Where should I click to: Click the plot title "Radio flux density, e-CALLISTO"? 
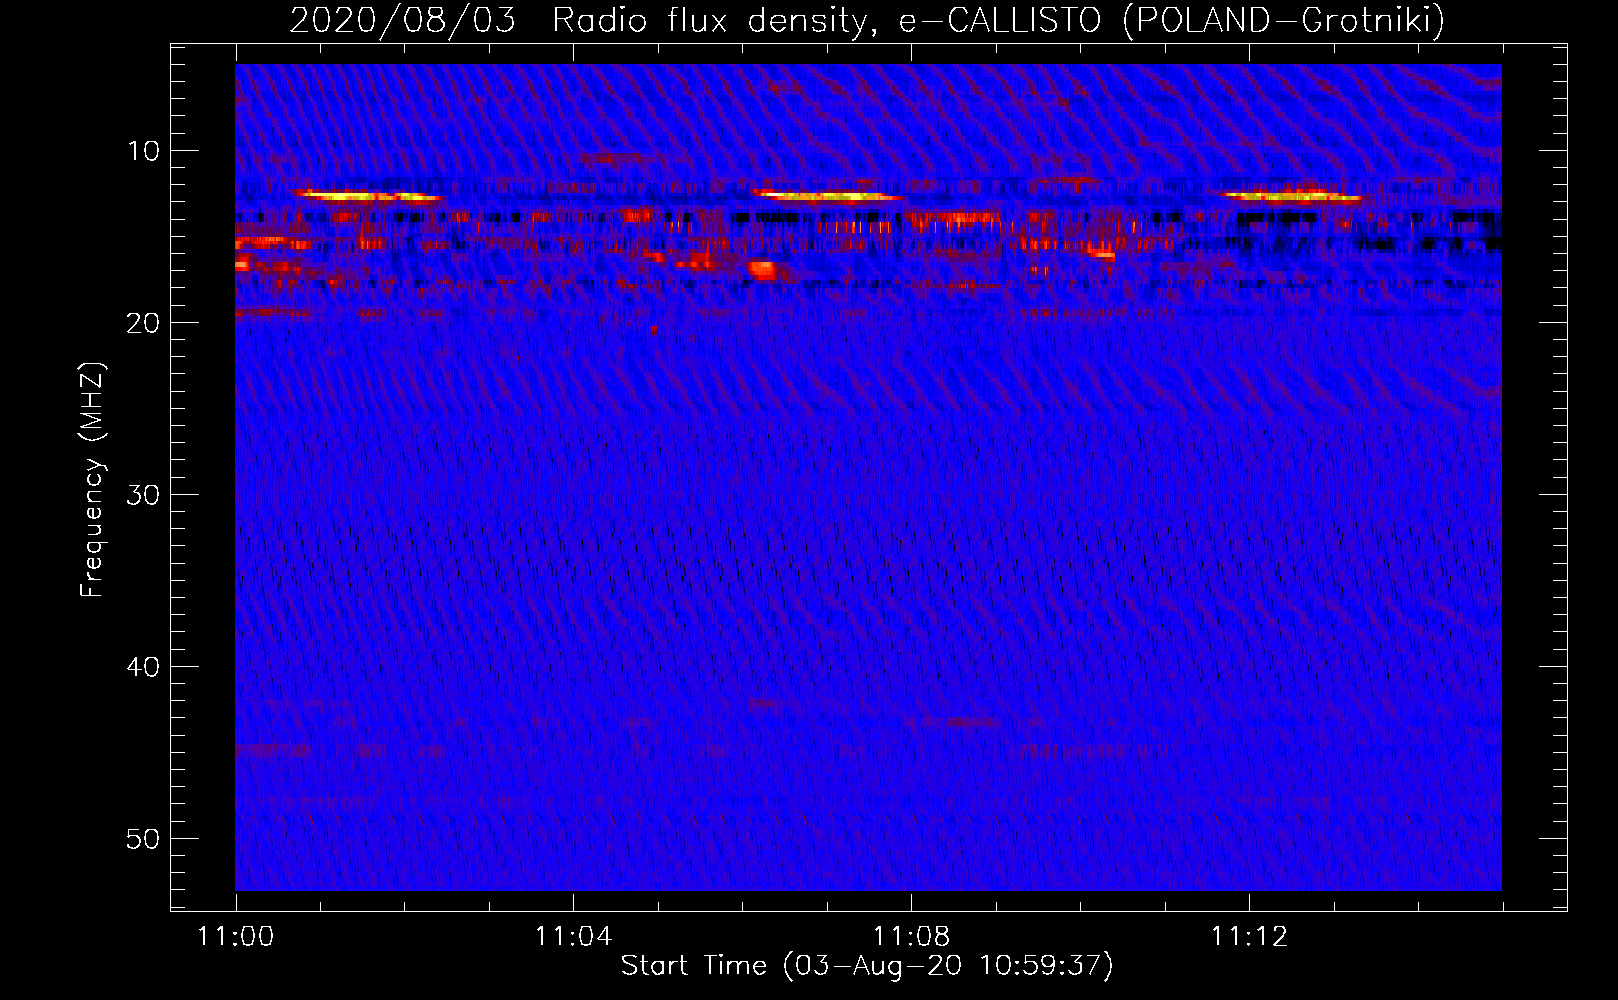click(x=827, y=20)
